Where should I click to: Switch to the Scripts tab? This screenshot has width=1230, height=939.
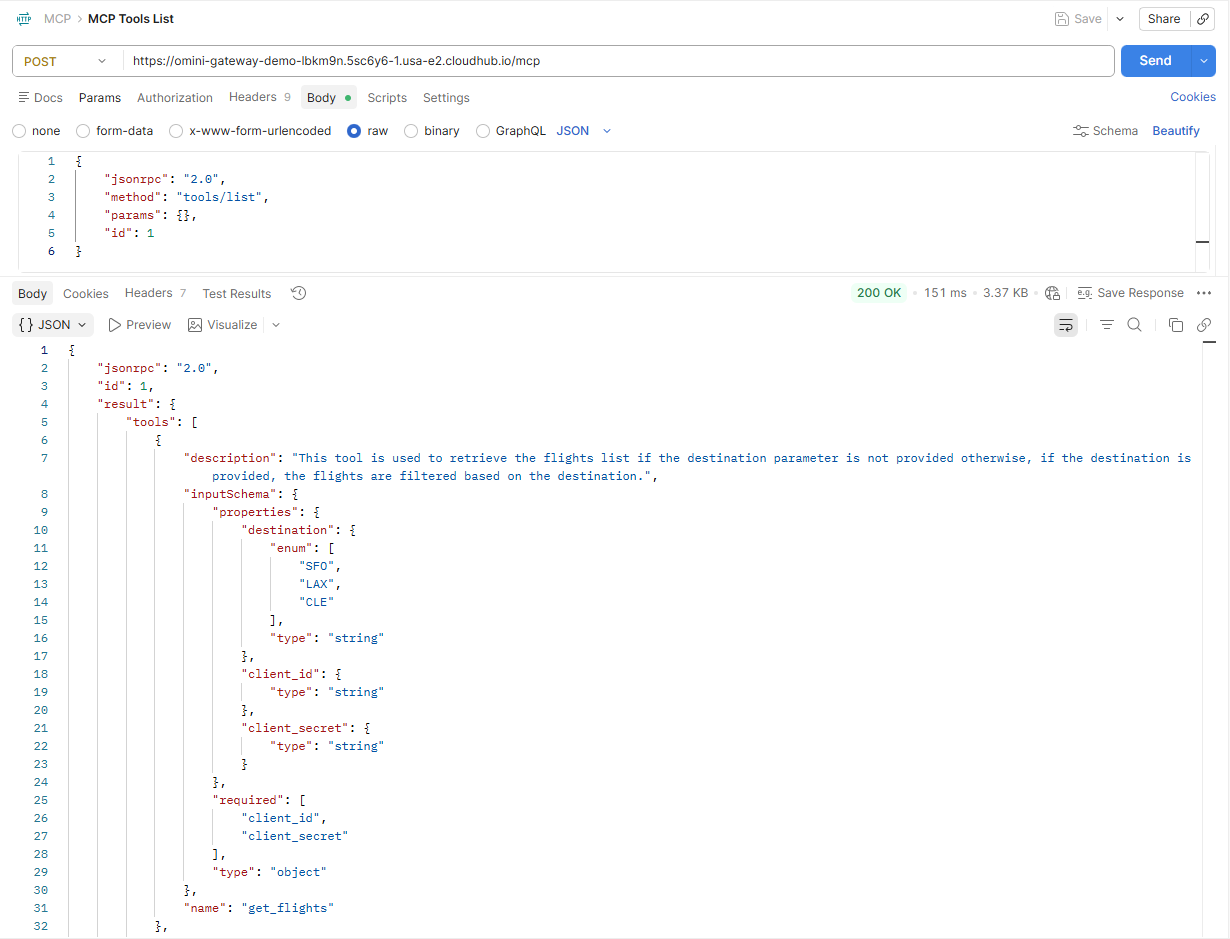(387, 98)
